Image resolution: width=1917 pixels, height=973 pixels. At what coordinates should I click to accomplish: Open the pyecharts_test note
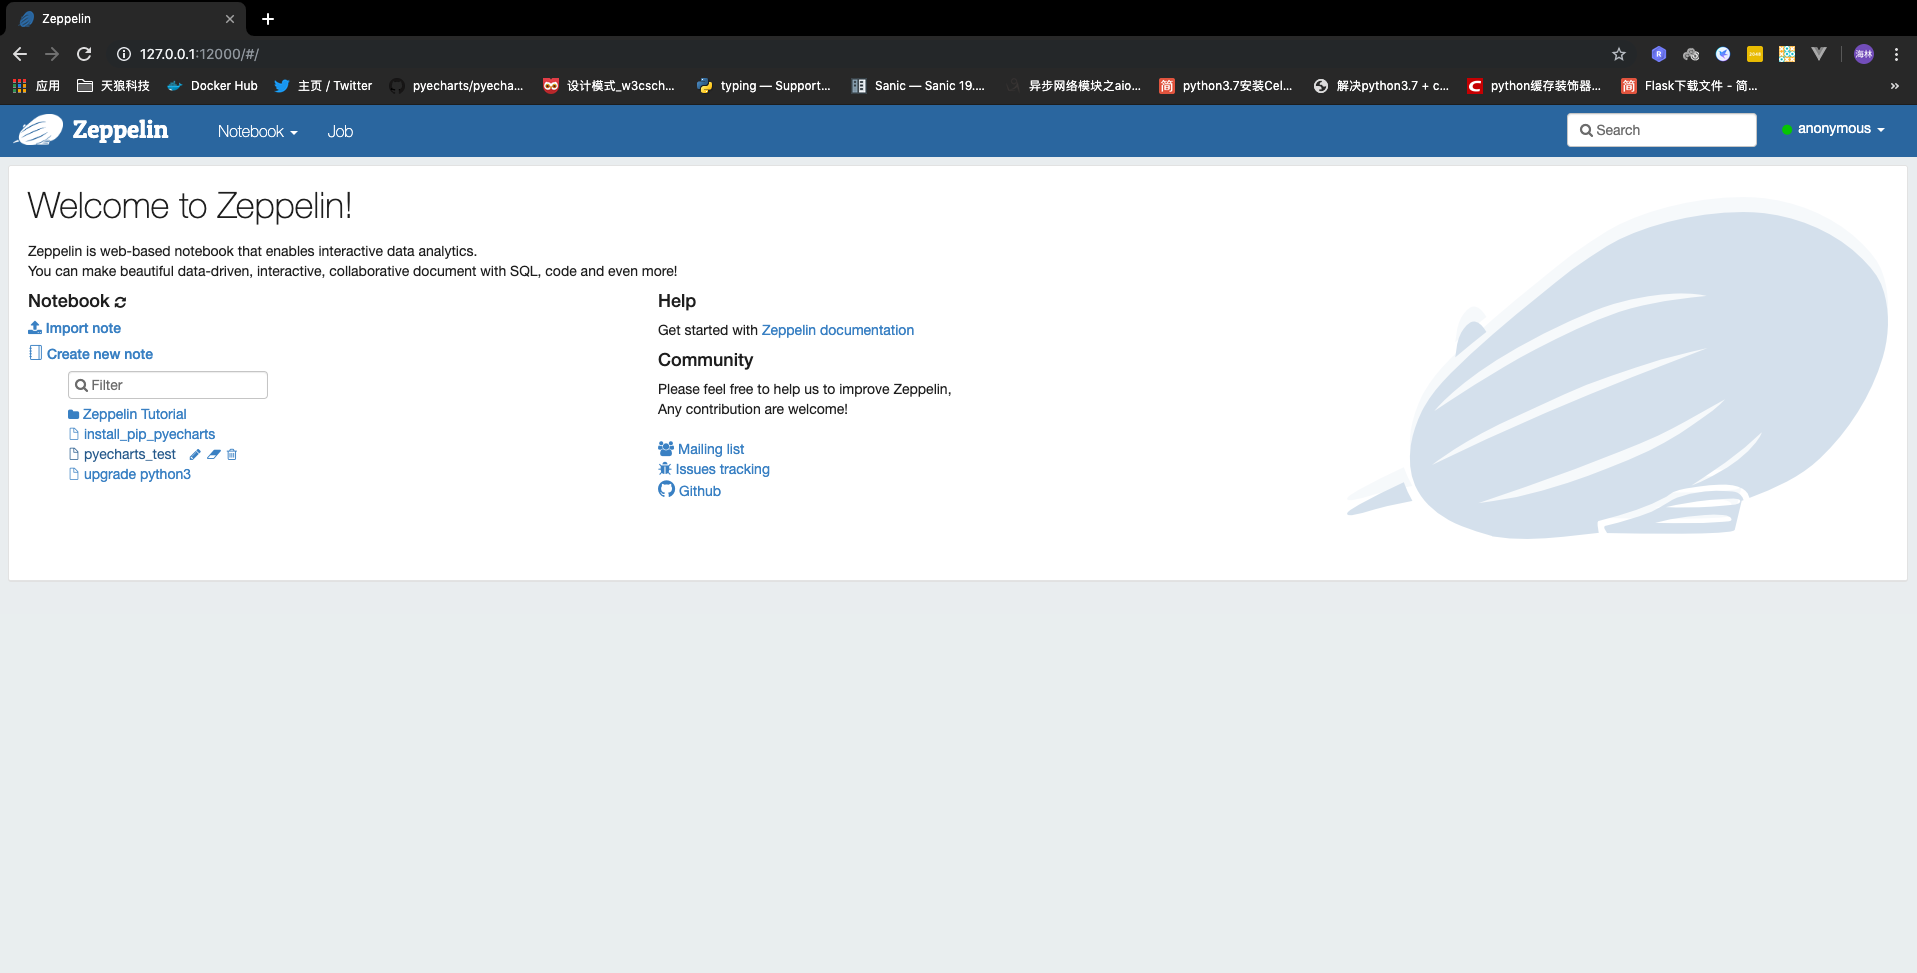[x=130, y=454]
